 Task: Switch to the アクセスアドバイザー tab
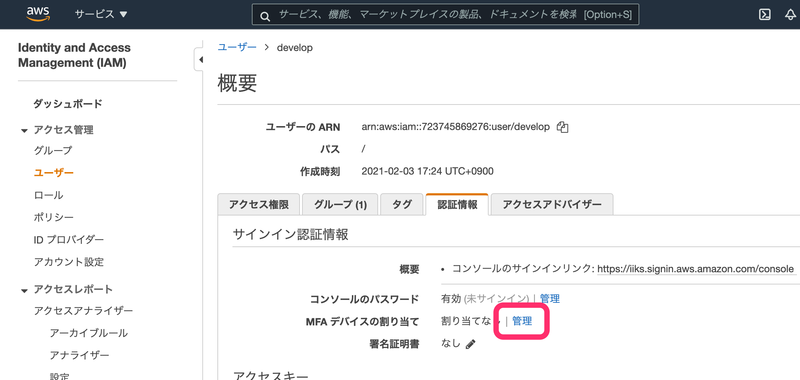(552, 205)
